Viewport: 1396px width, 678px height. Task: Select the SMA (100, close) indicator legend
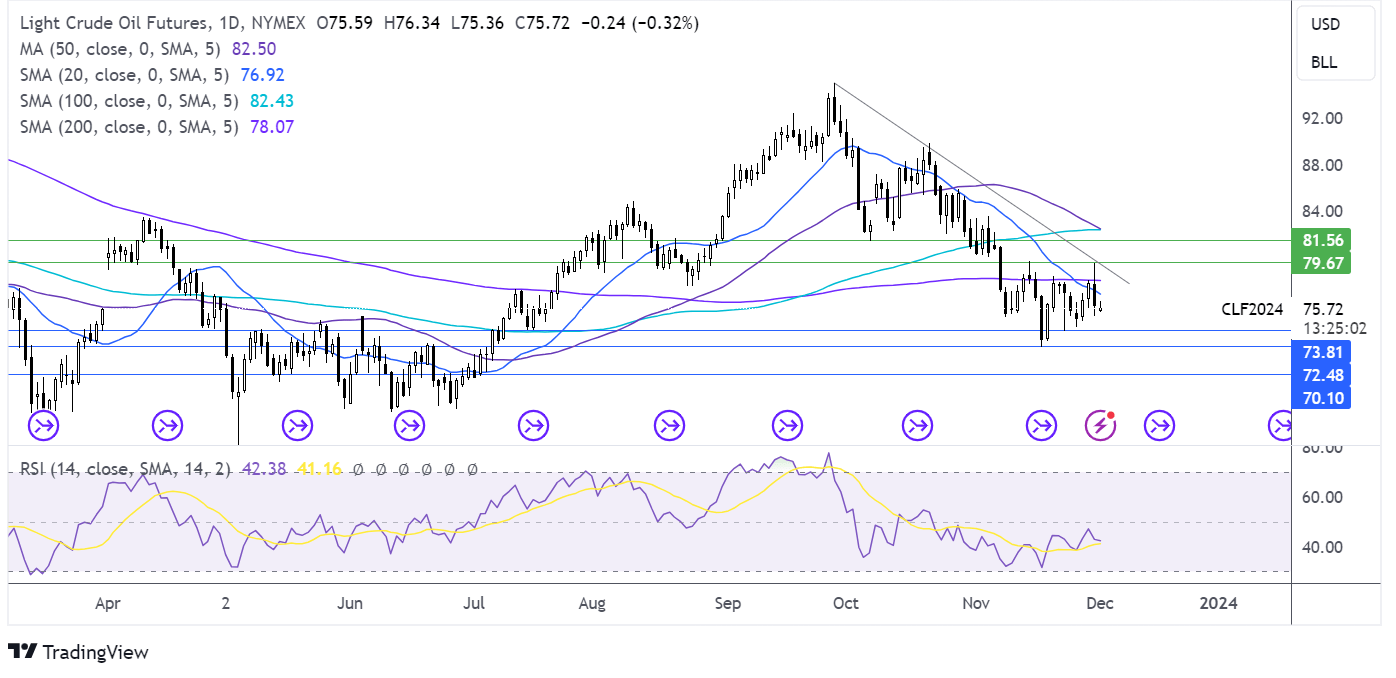coord(129,101)
